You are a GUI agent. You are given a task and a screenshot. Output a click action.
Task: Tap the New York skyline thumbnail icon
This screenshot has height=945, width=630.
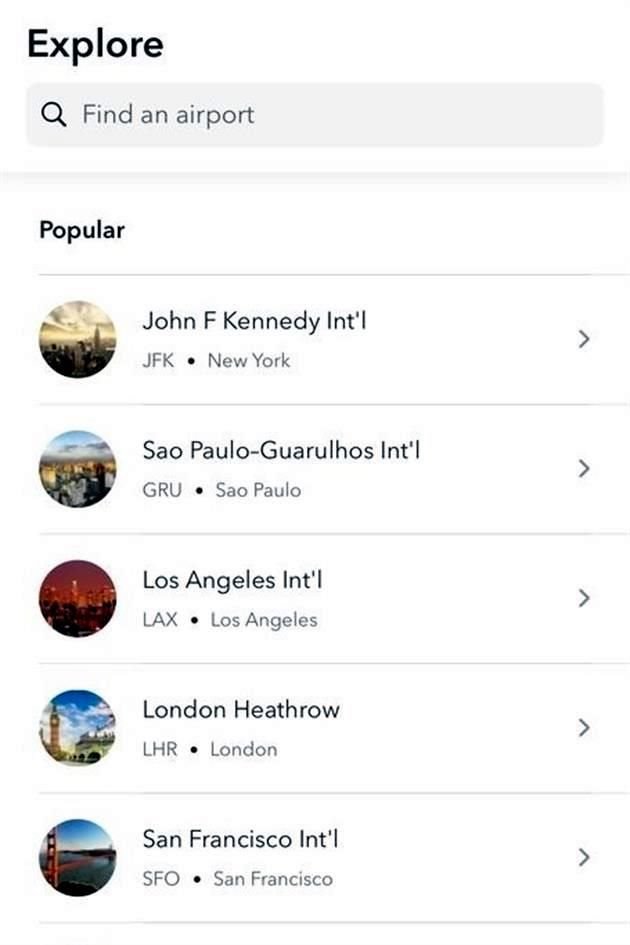click(x=77, y=340)
